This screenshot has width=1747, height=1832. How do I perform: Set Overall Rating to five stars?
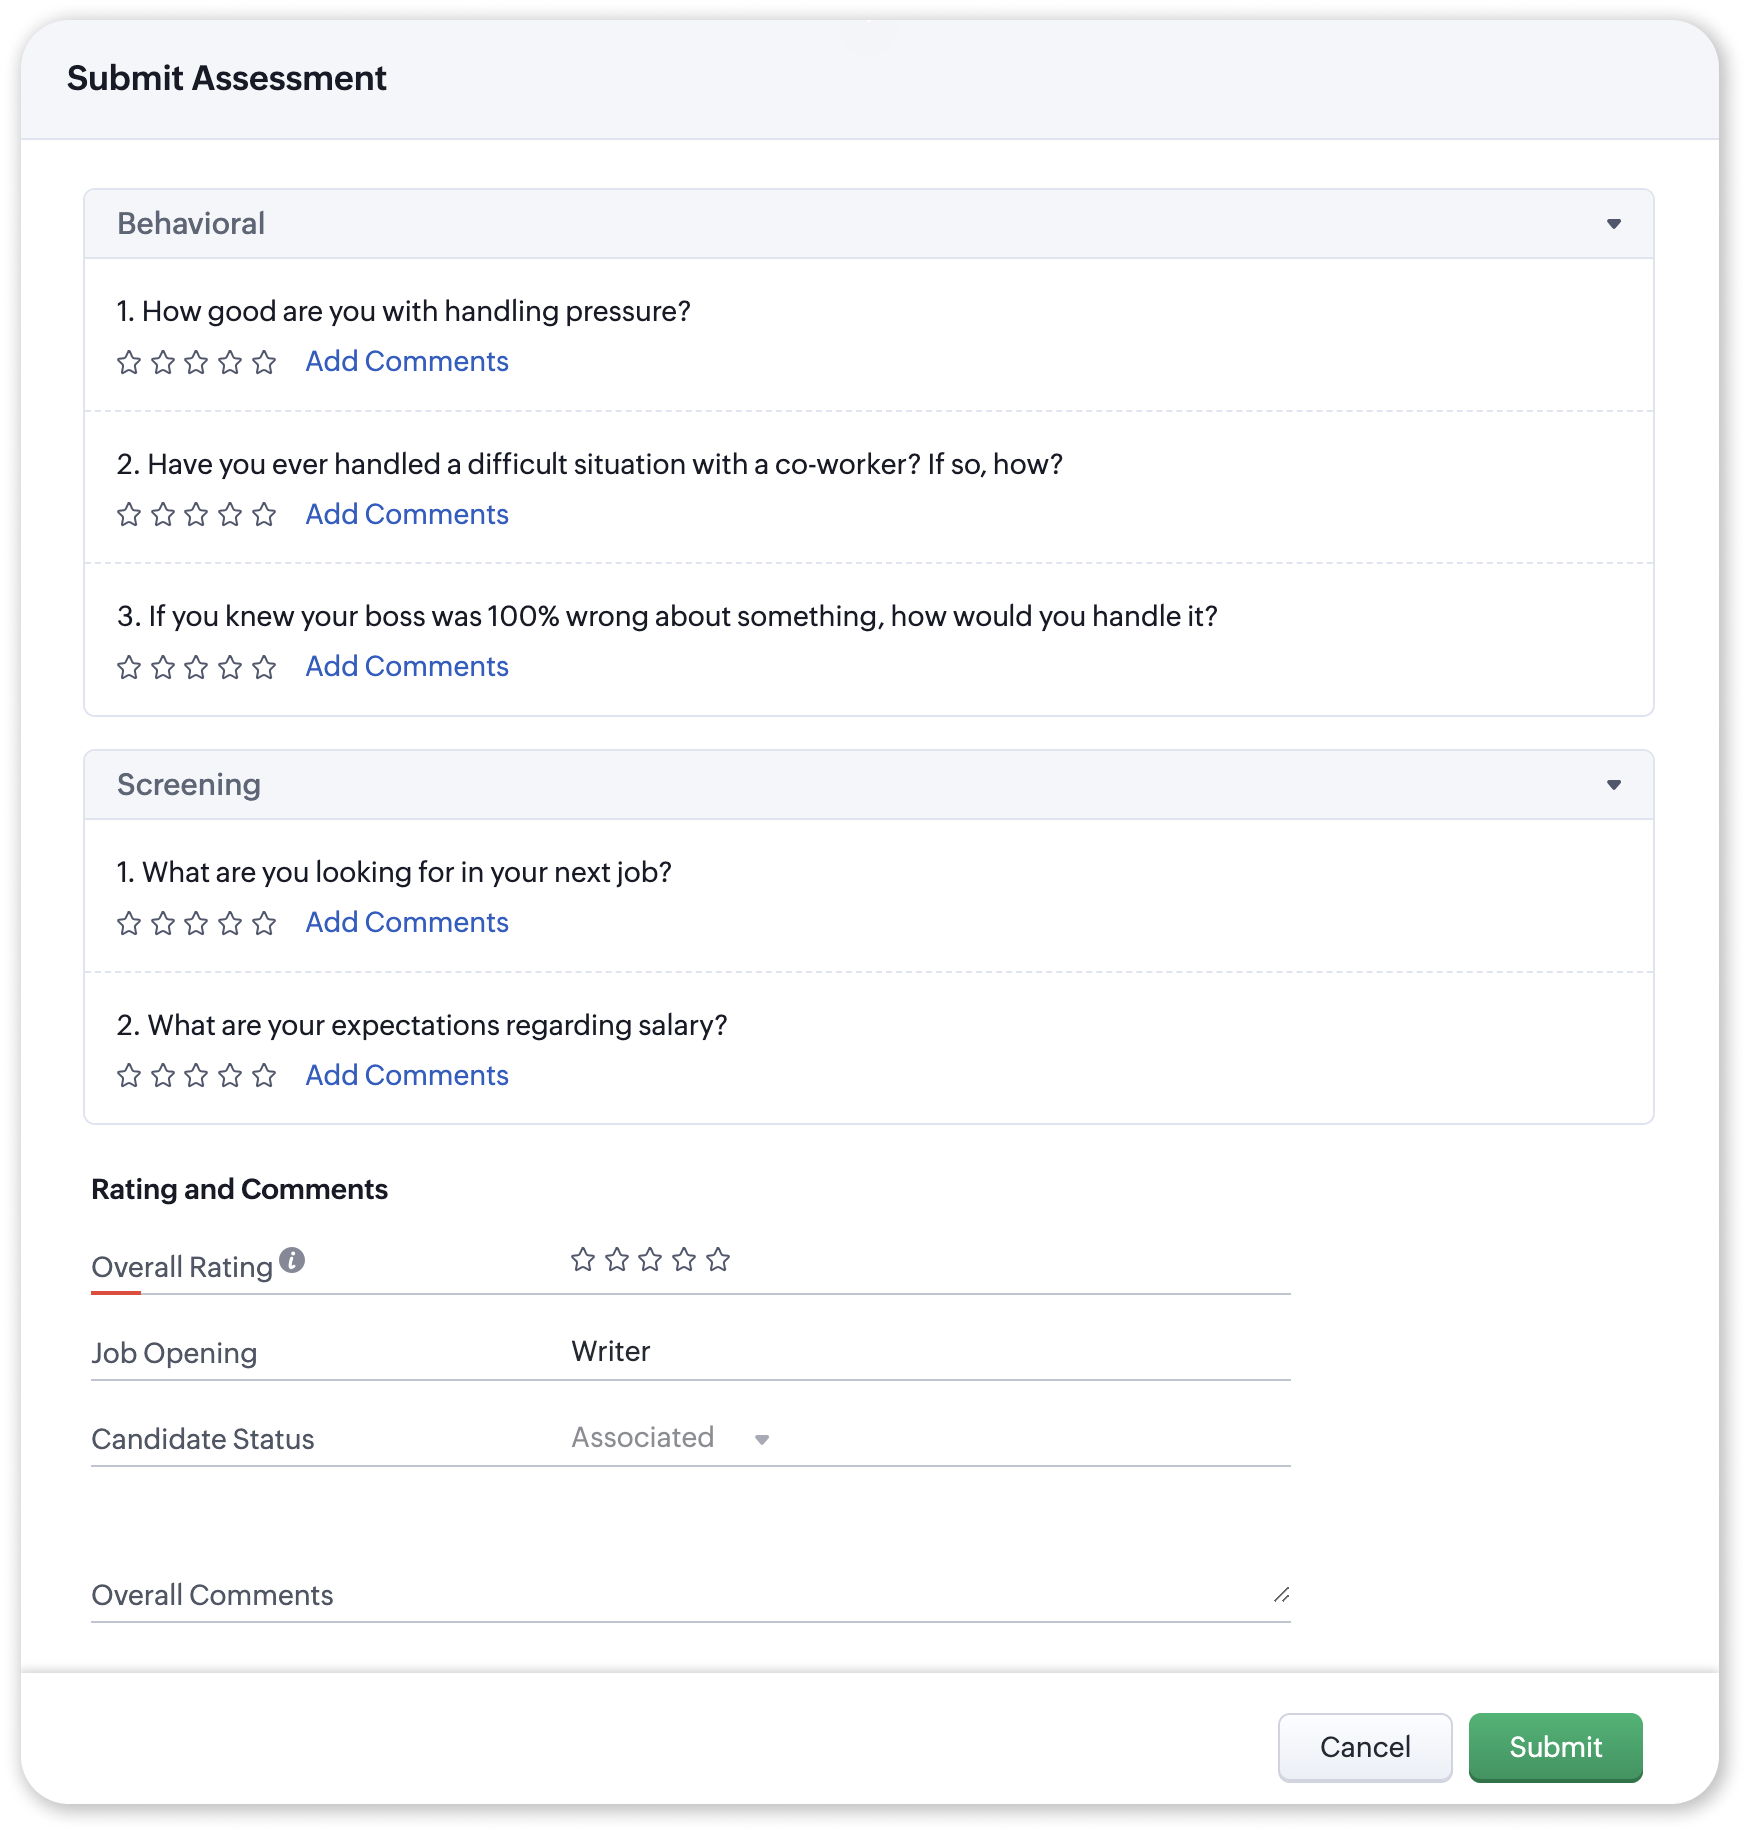point(718,1260)
